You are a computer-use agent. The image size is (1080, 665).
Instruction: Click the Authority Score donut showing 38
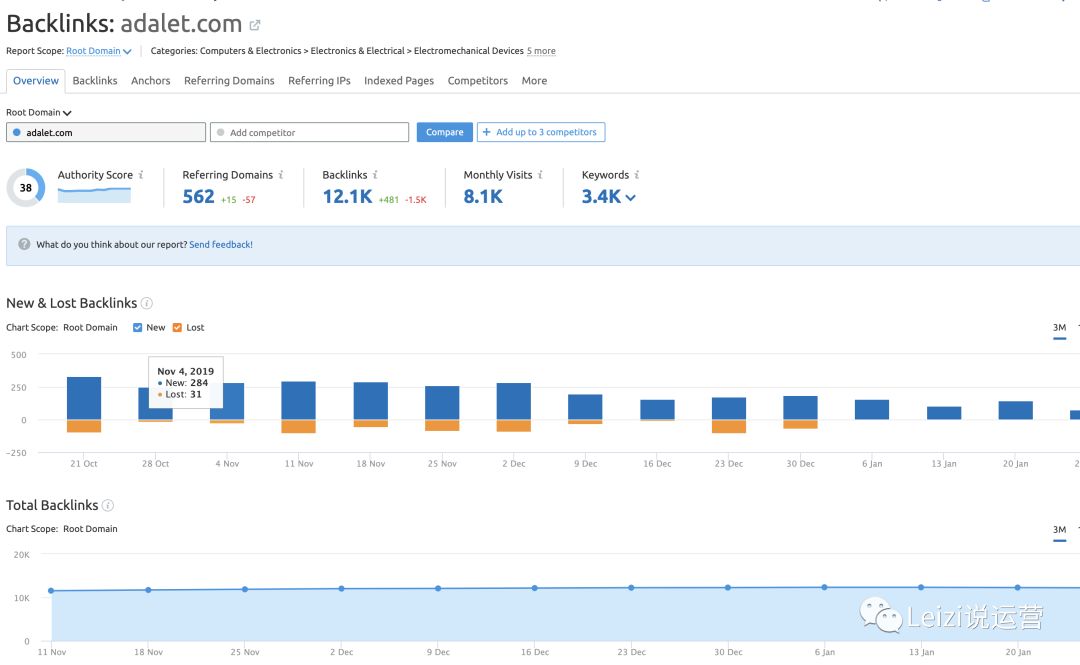(25, 187)
